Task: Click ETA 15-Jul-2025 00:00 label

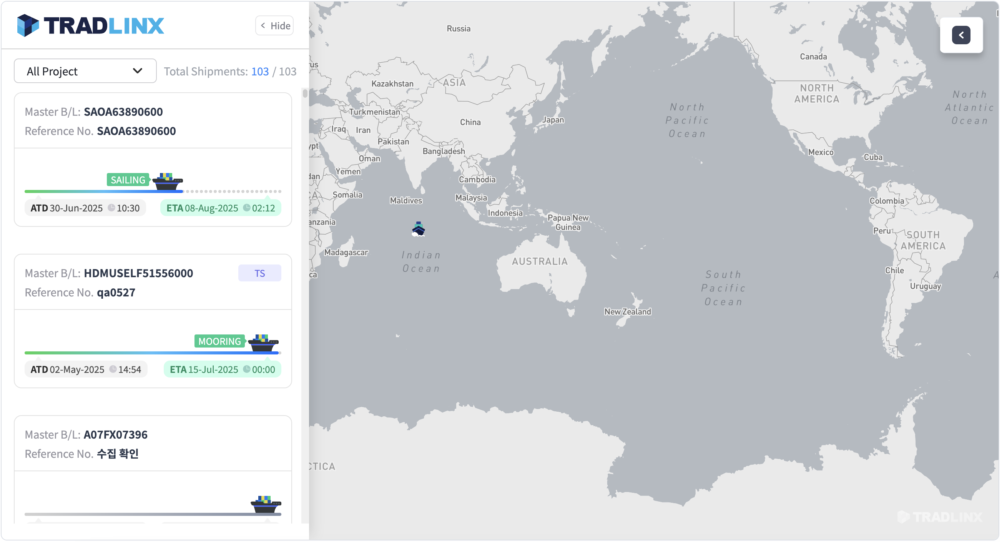Action: [222, 369]
